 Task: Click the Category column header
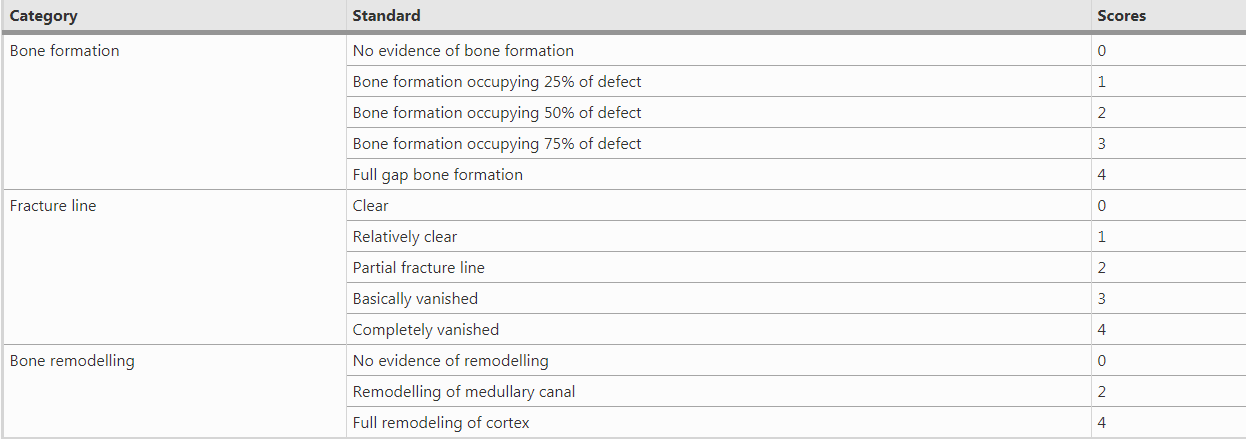point(44,16)
